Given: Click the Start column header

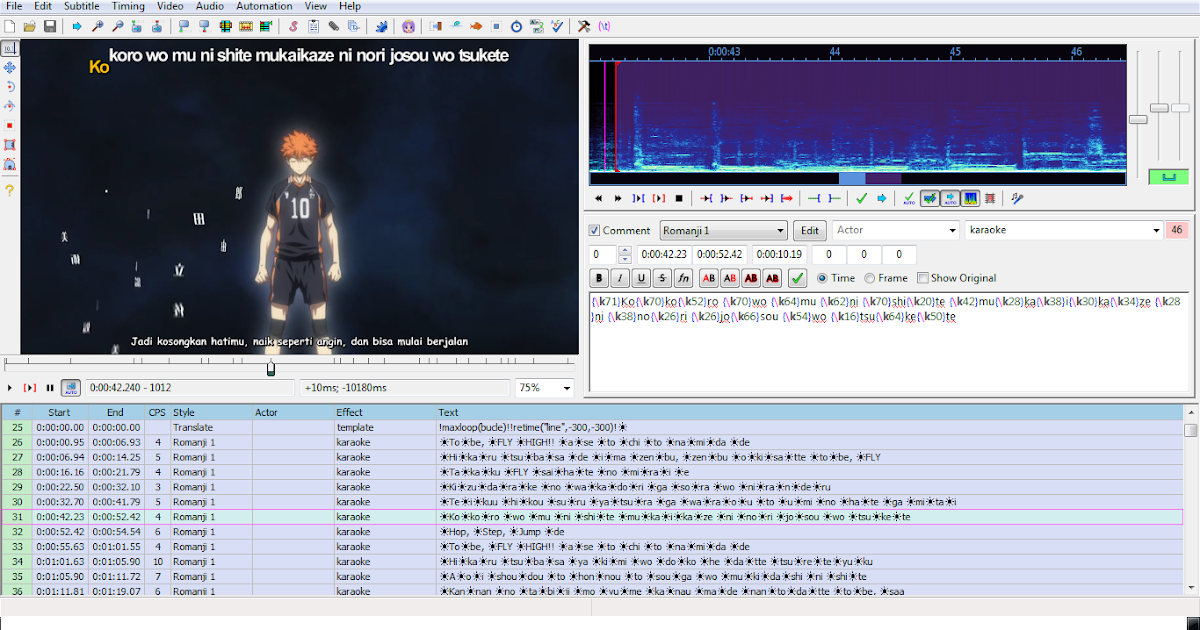Looking at the screenshot, I should (x=60, y=412).
